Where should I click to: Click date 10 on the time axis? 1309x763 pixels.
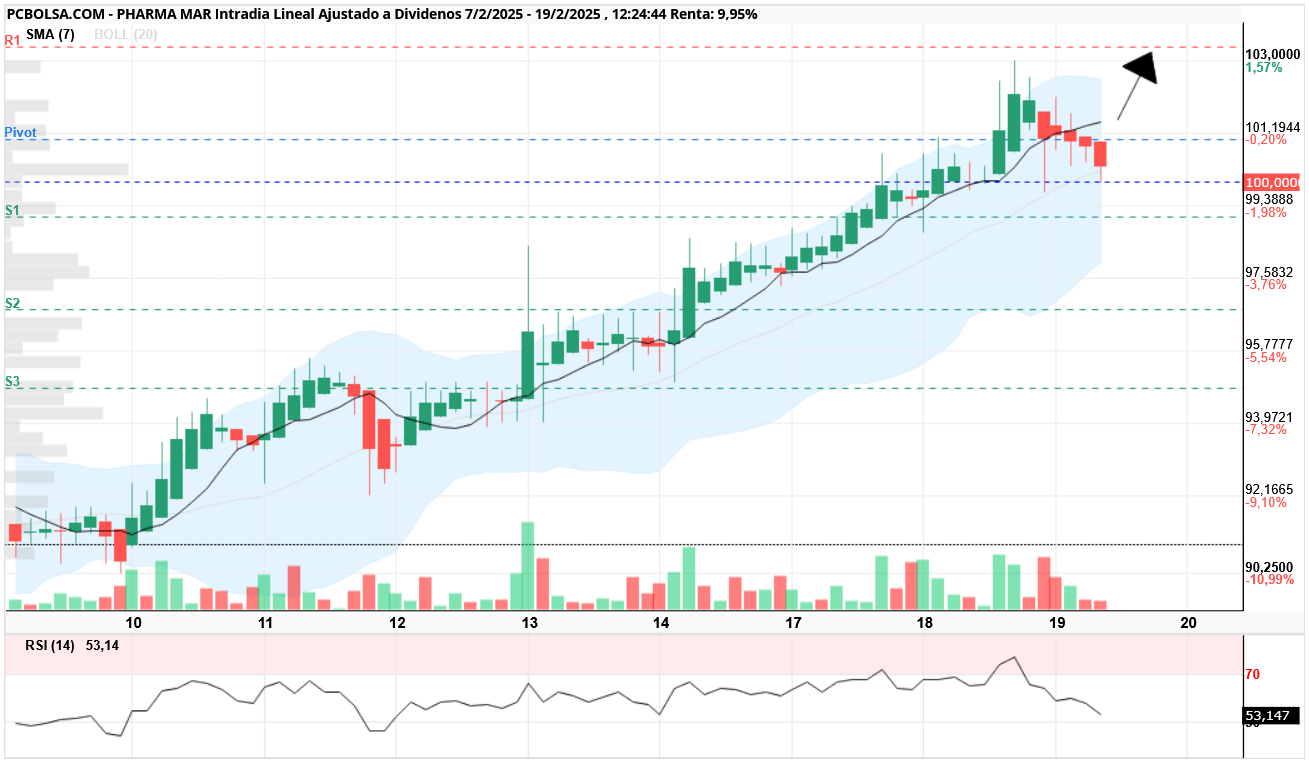[134, 623]
